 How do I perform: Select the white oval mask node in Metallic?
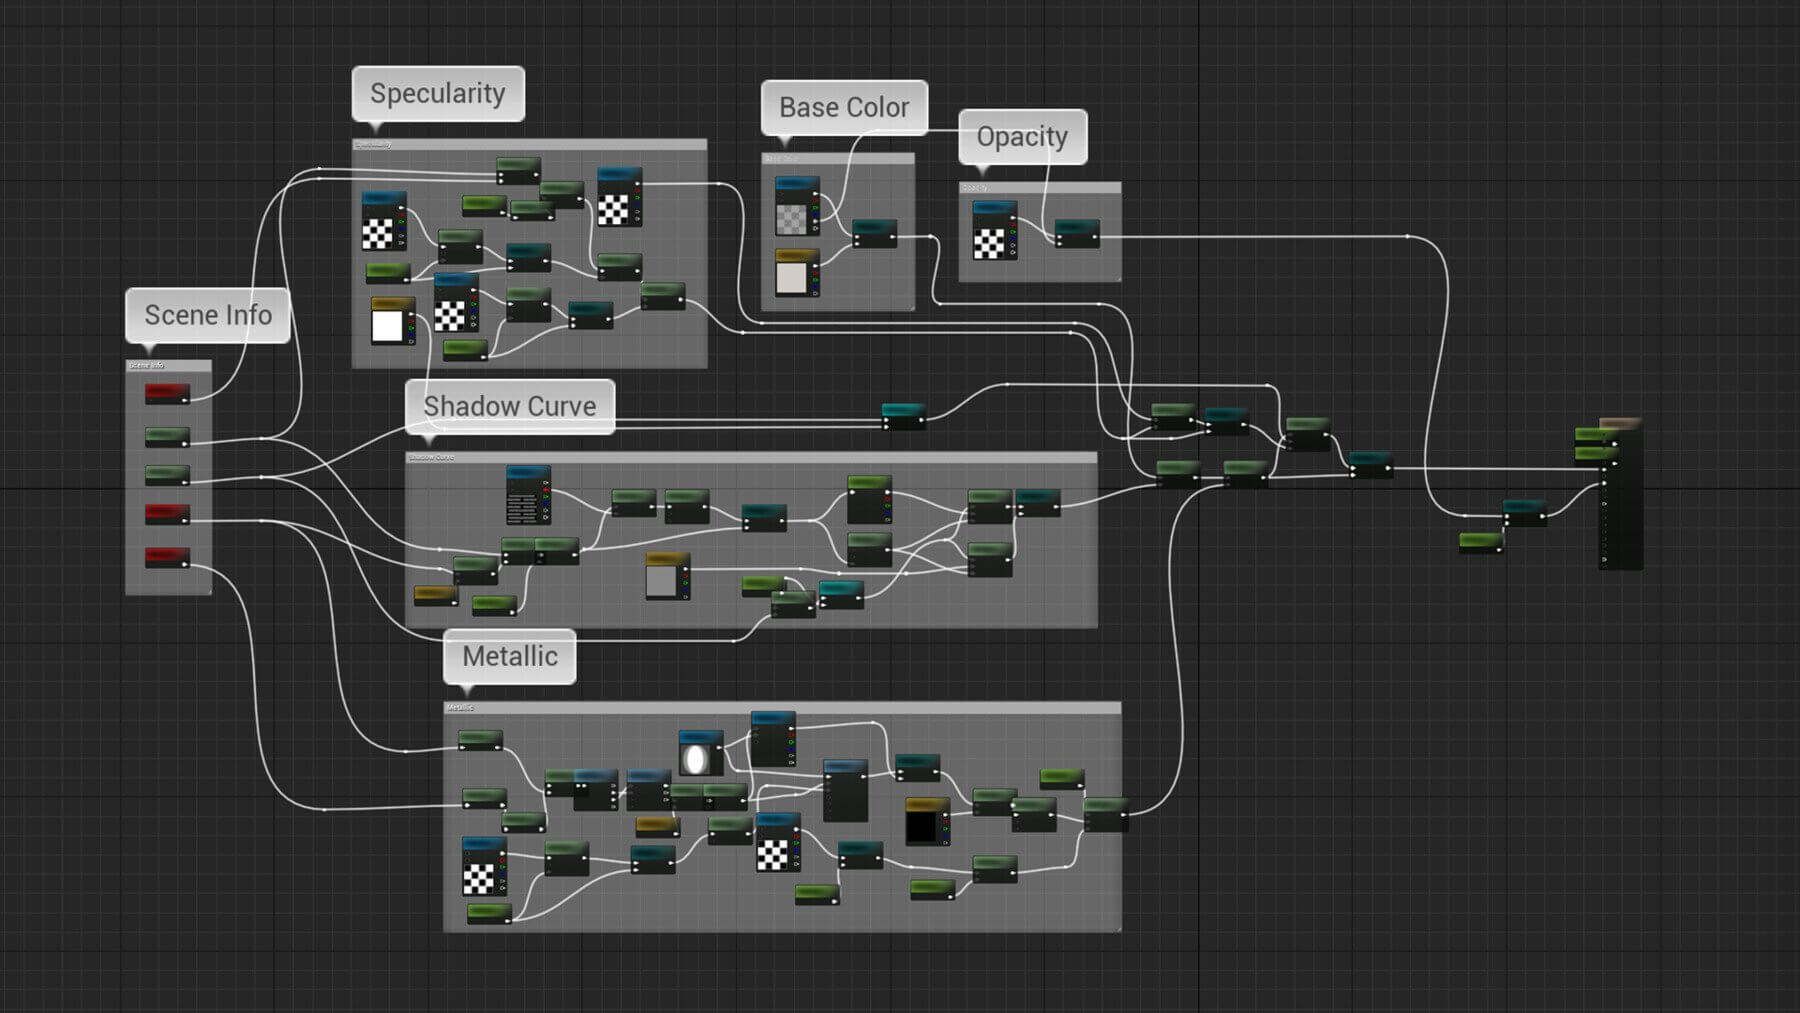coord(700,754)
